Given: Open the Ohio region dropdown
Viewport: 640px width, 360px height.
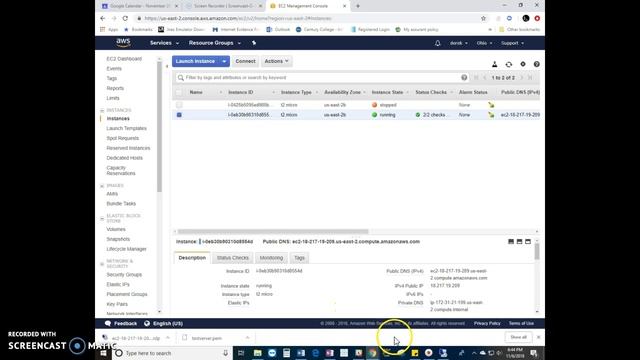Looking at the screenshot, I should pyautogui.click(x=484, y=43).
